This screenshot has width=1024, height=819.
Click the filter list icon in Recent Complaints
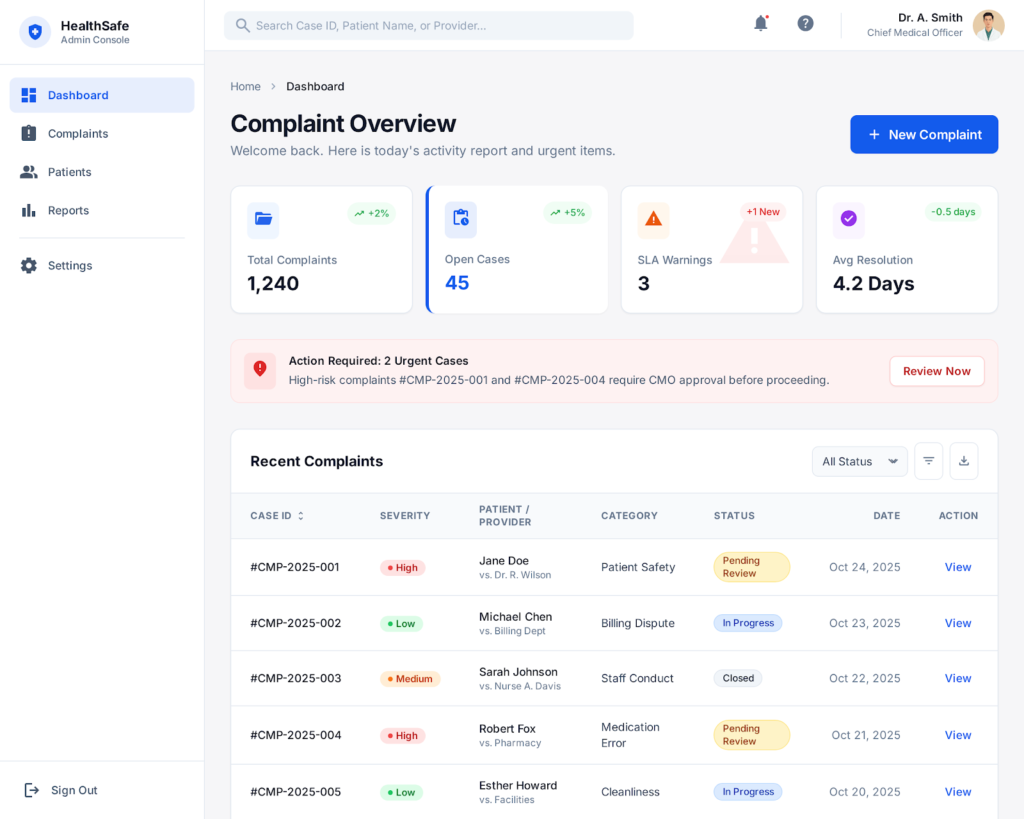[928, 461]
